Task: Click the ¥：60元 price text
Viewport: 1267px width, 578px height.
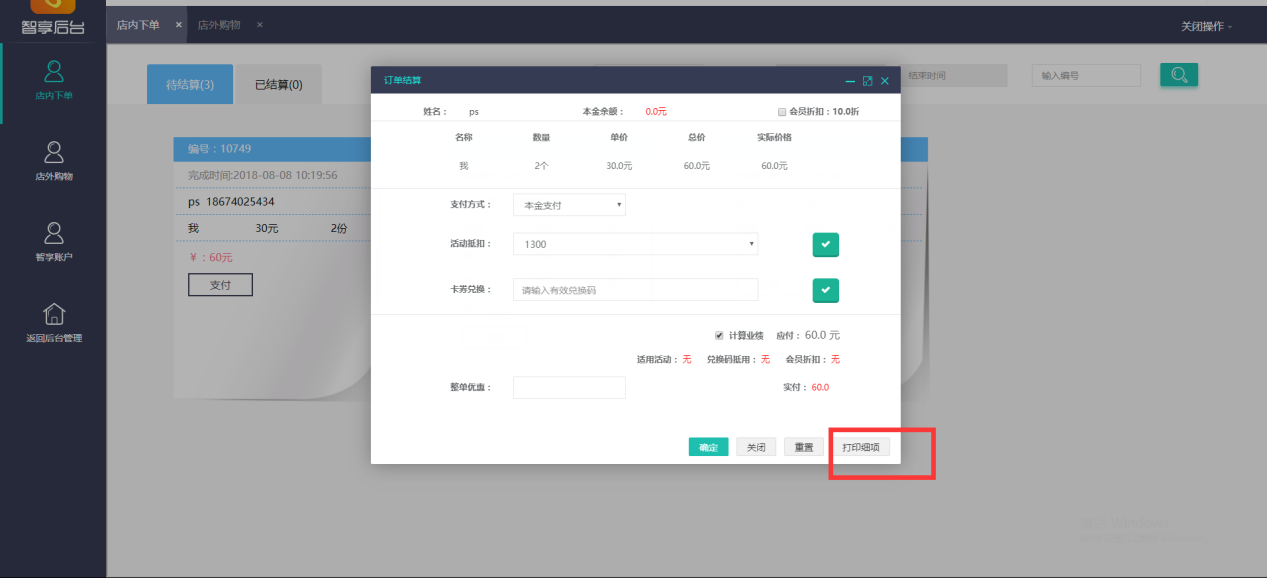Action: click(x=210, y=257)
